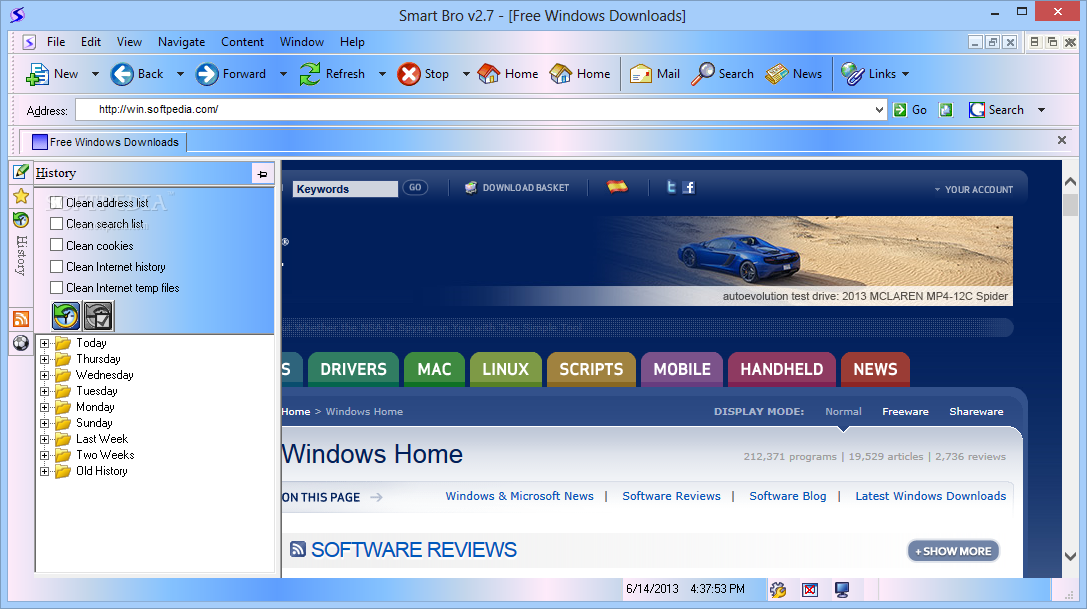
Task: Refresh the page with the green arrows icon
Action: pos(310,74)
